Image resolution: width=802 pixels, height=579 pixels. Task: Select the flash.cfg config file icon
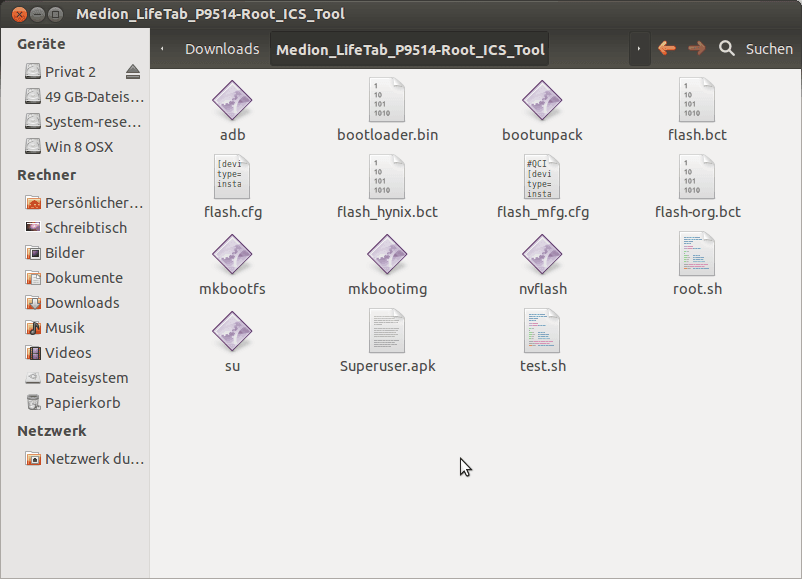click(x=232, y=177)
